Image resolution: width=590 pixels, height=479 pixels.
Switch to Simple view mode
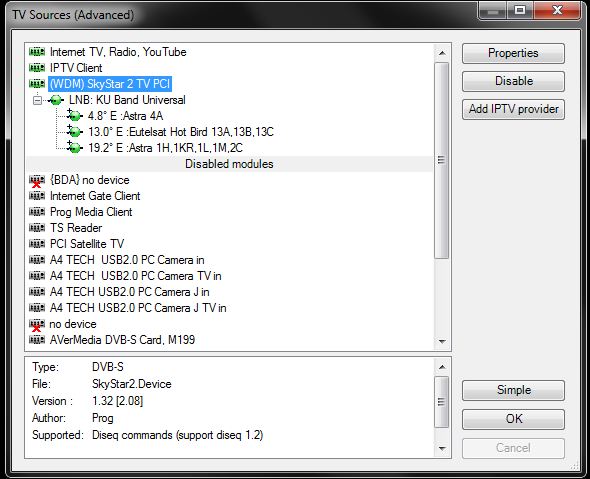tap(513, 390)
